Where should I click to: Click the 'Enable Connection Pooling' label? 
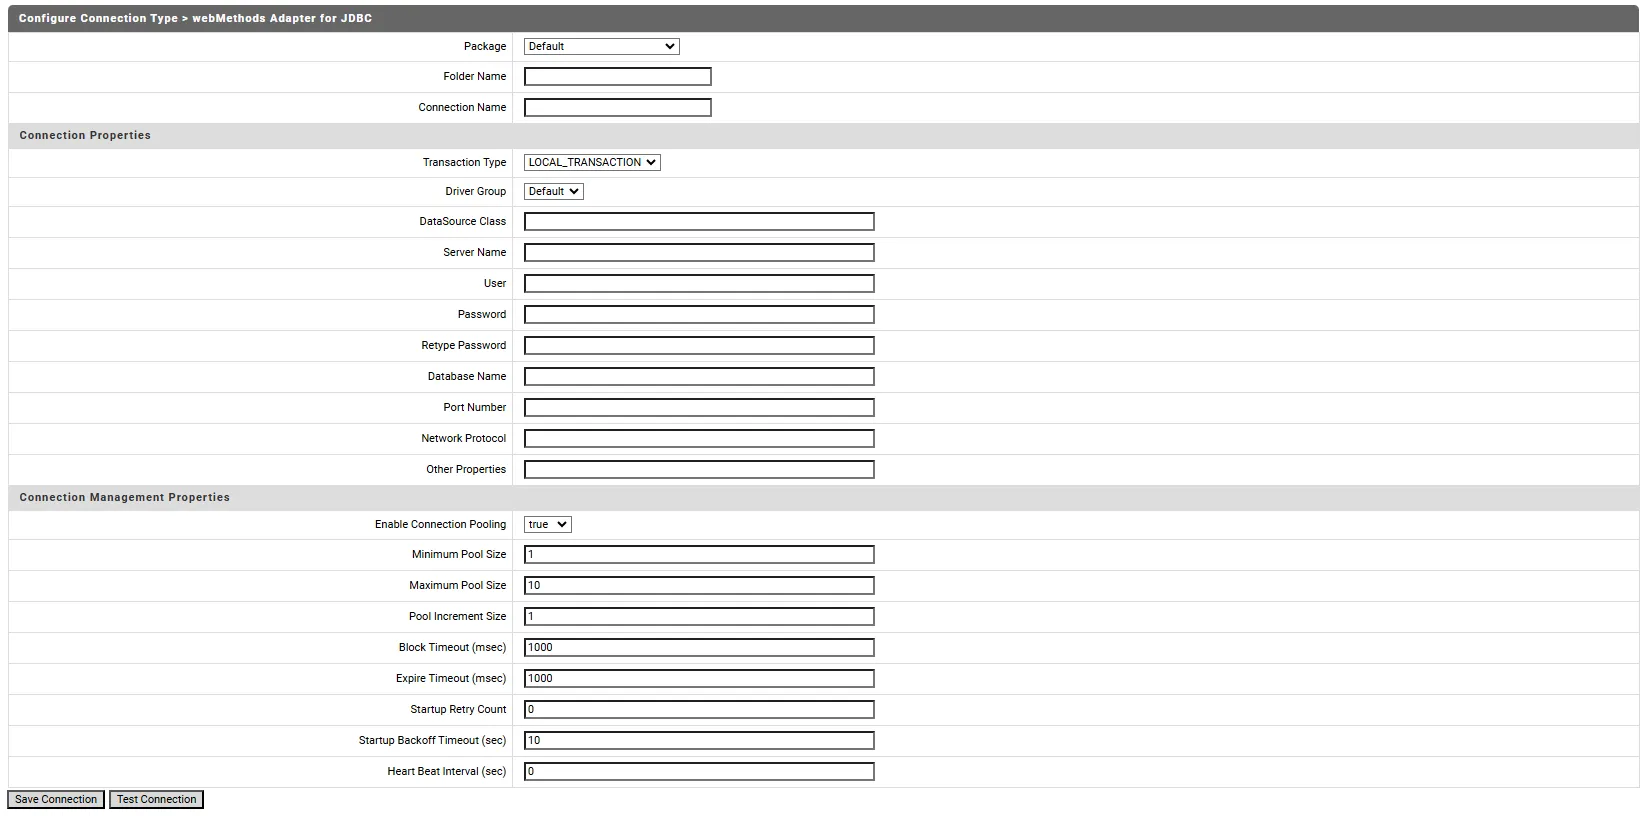[x=440, y=524]
